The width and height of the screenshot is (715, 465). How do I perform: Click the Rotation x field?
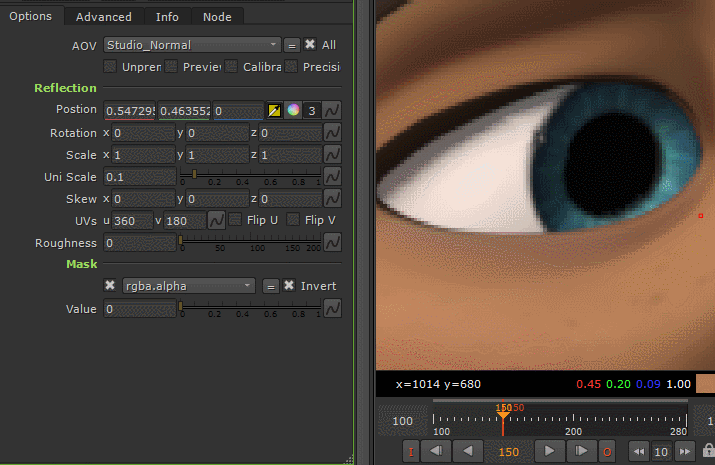coord(143,133)
